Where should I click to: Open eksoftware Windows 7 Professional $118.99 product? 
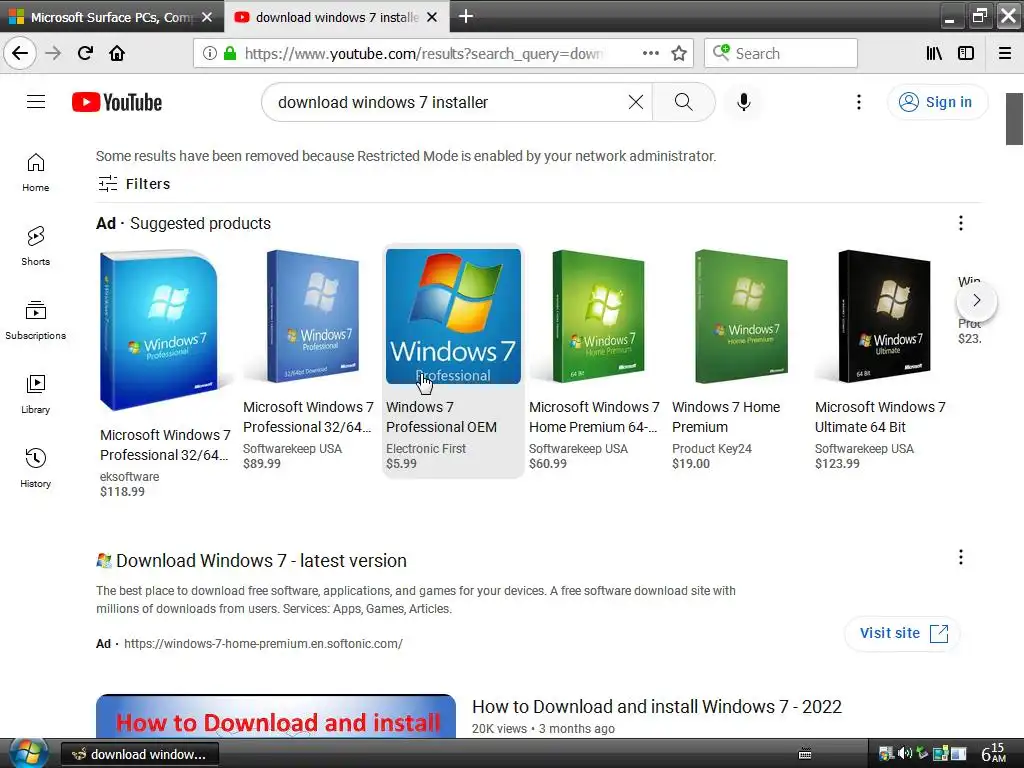click(x=165, y=374)
